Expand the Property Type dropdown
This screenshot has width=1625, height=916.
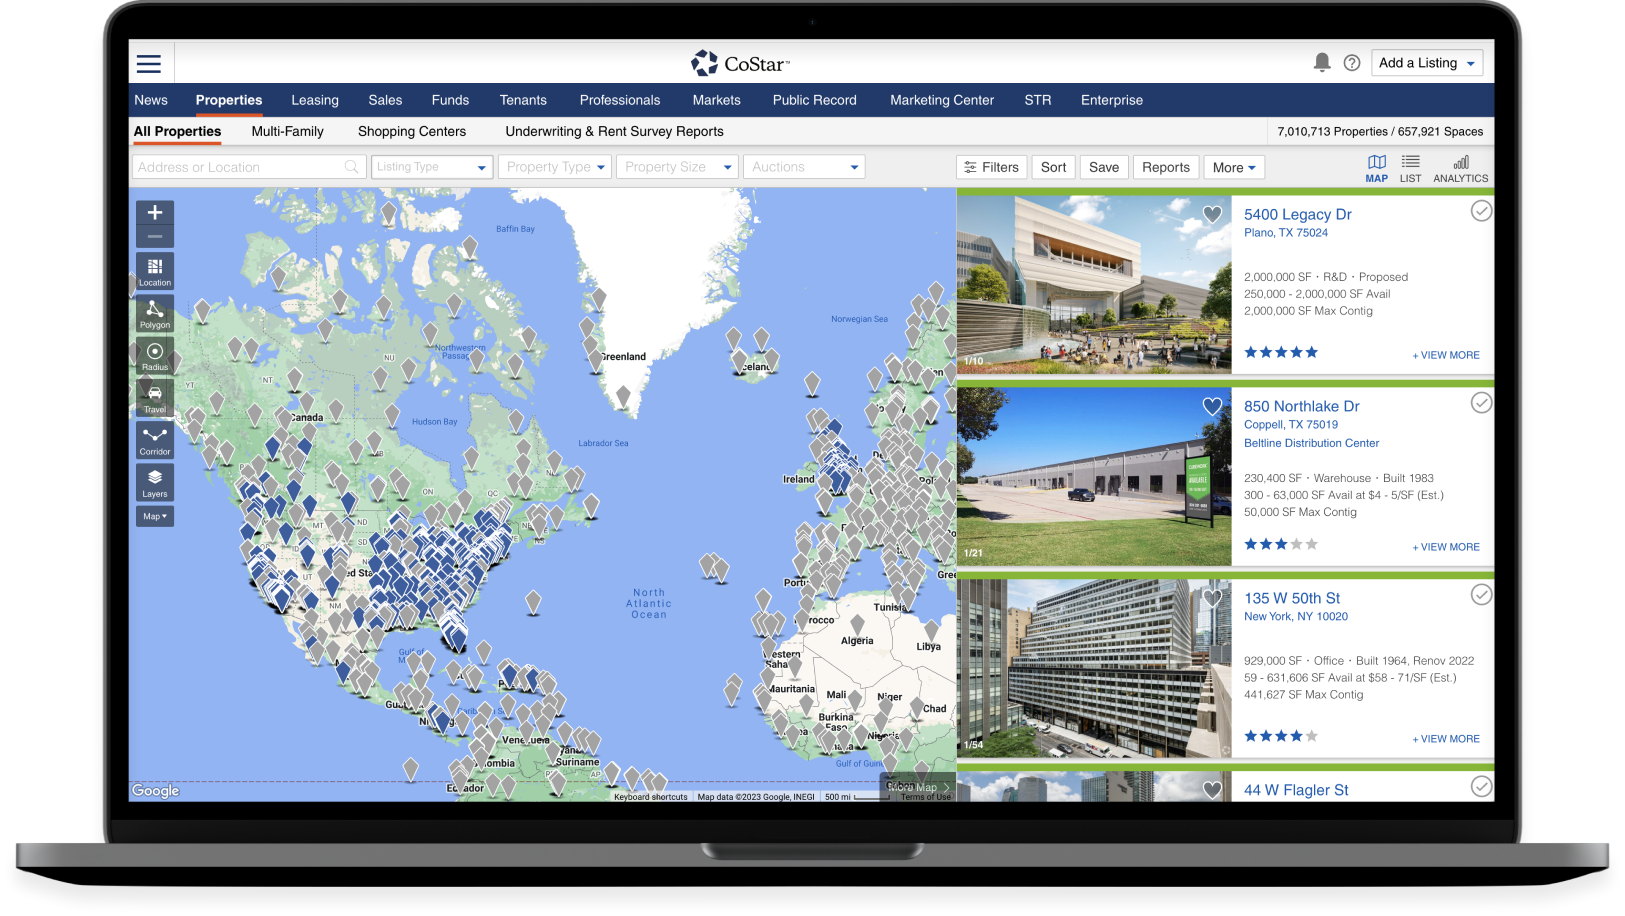click(x=556, y=167)
